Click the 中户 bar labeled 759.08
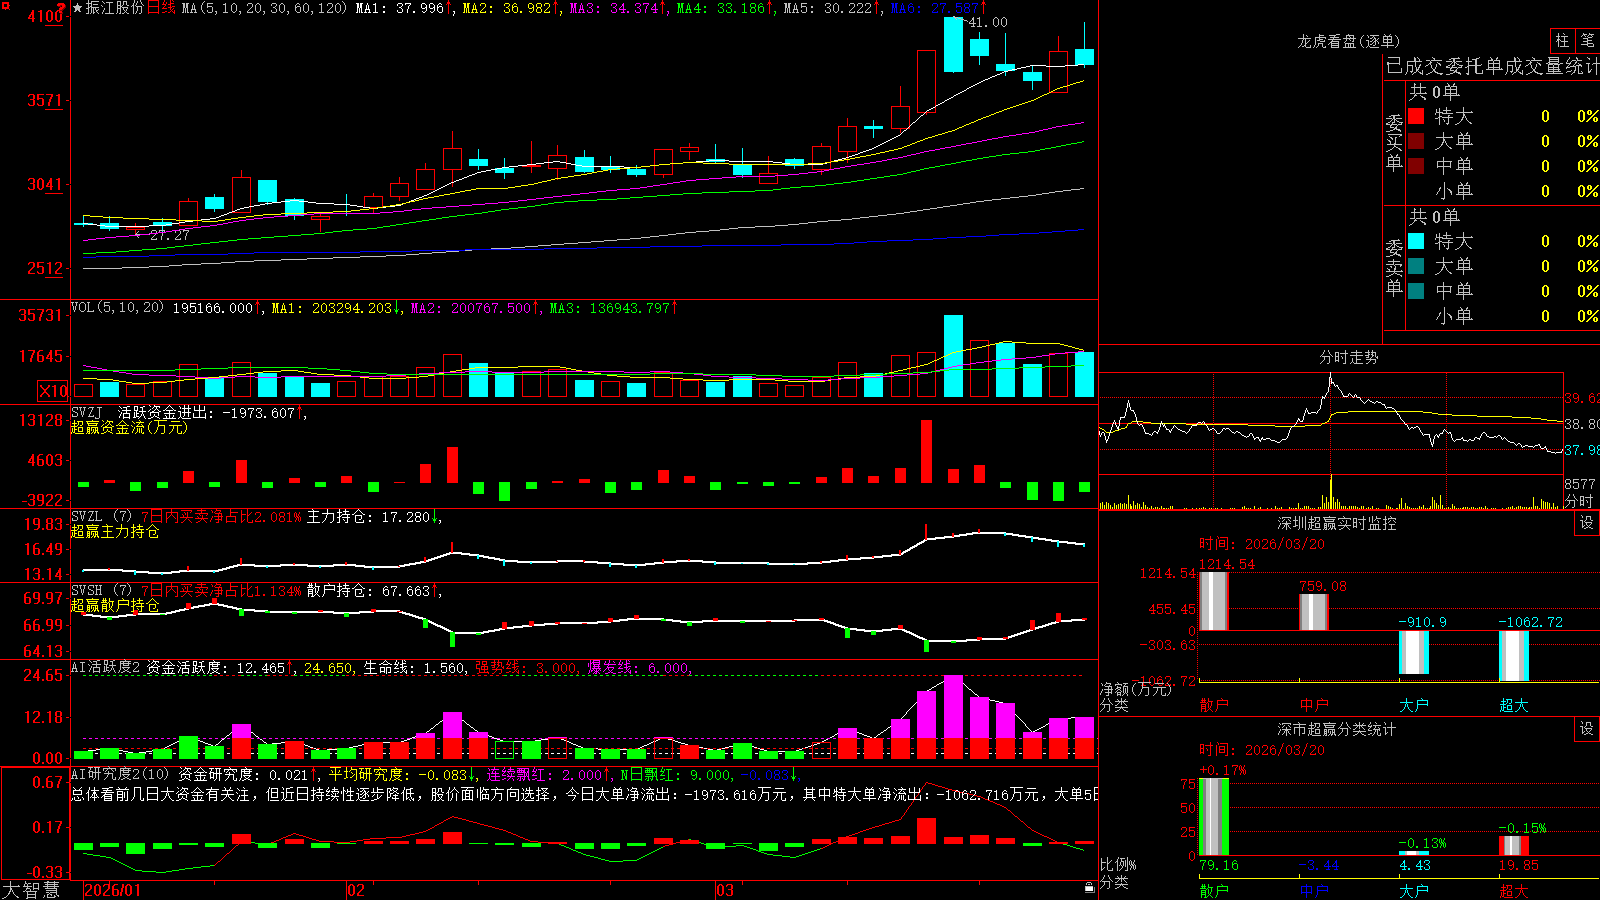Image resolution: width=1600 pixels, height=900 pixels. (x=1314, y=612)
